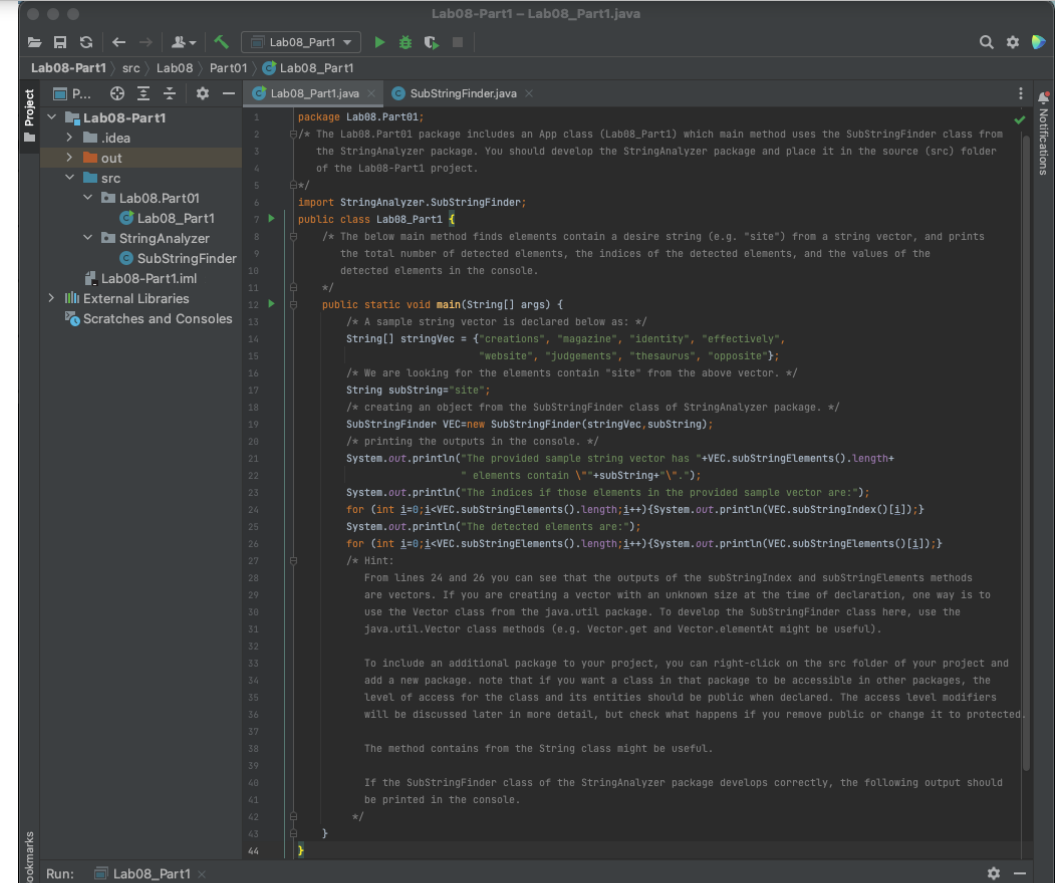The height and width of the screenshot is (883, 1055).
Task: Expand all items in project tree
Action: (143, 93)
